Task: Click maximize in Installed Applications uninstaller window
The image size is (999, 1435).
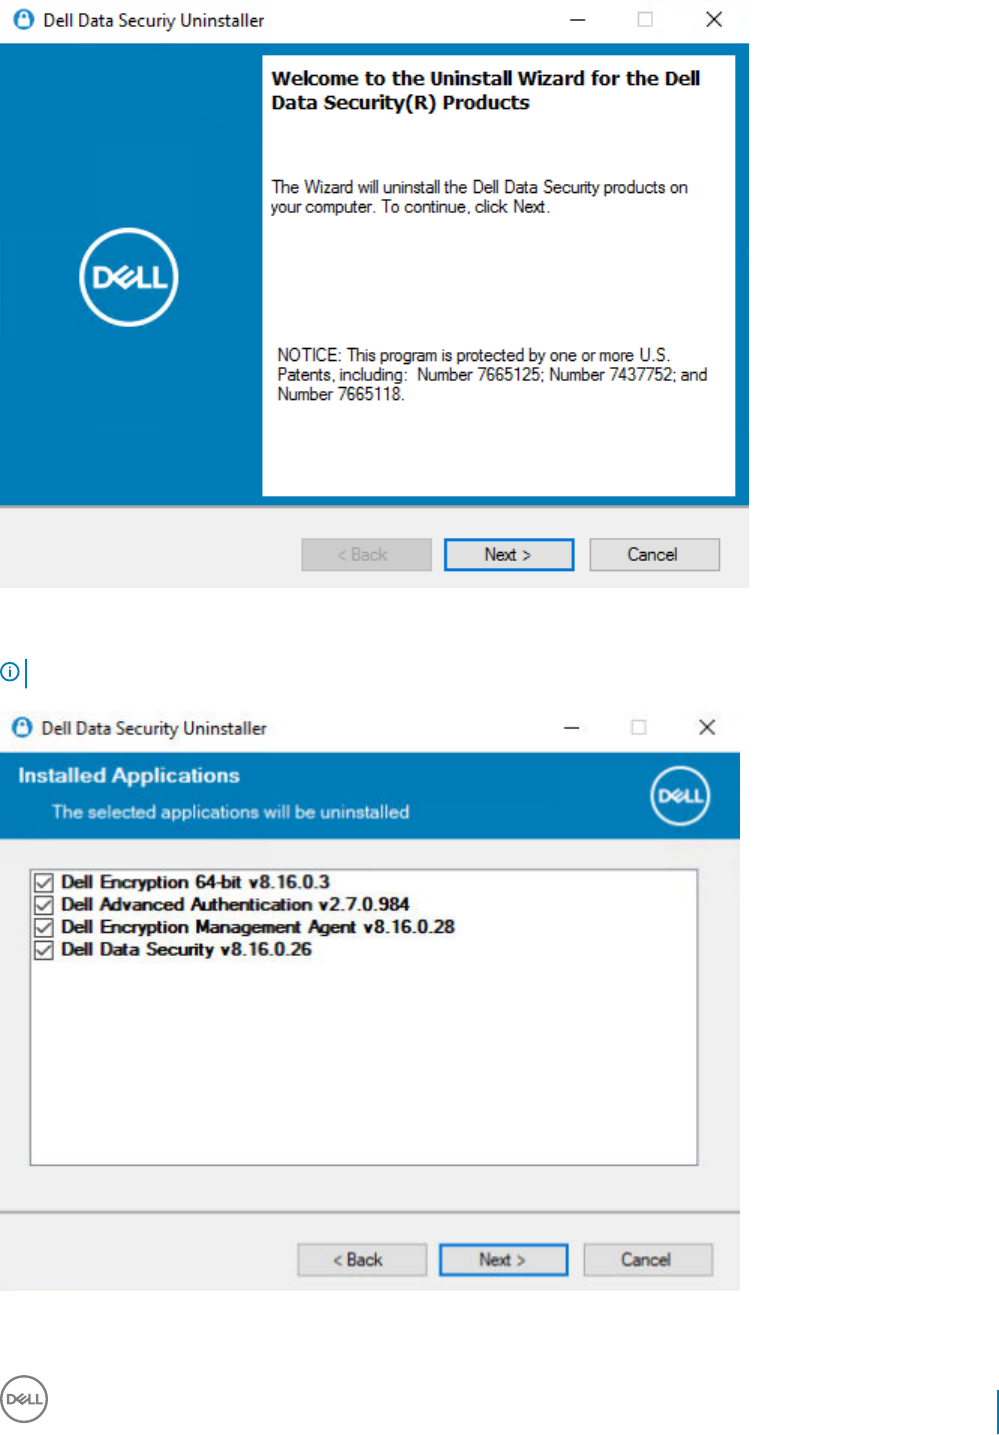Action: (x=639, y=727)
